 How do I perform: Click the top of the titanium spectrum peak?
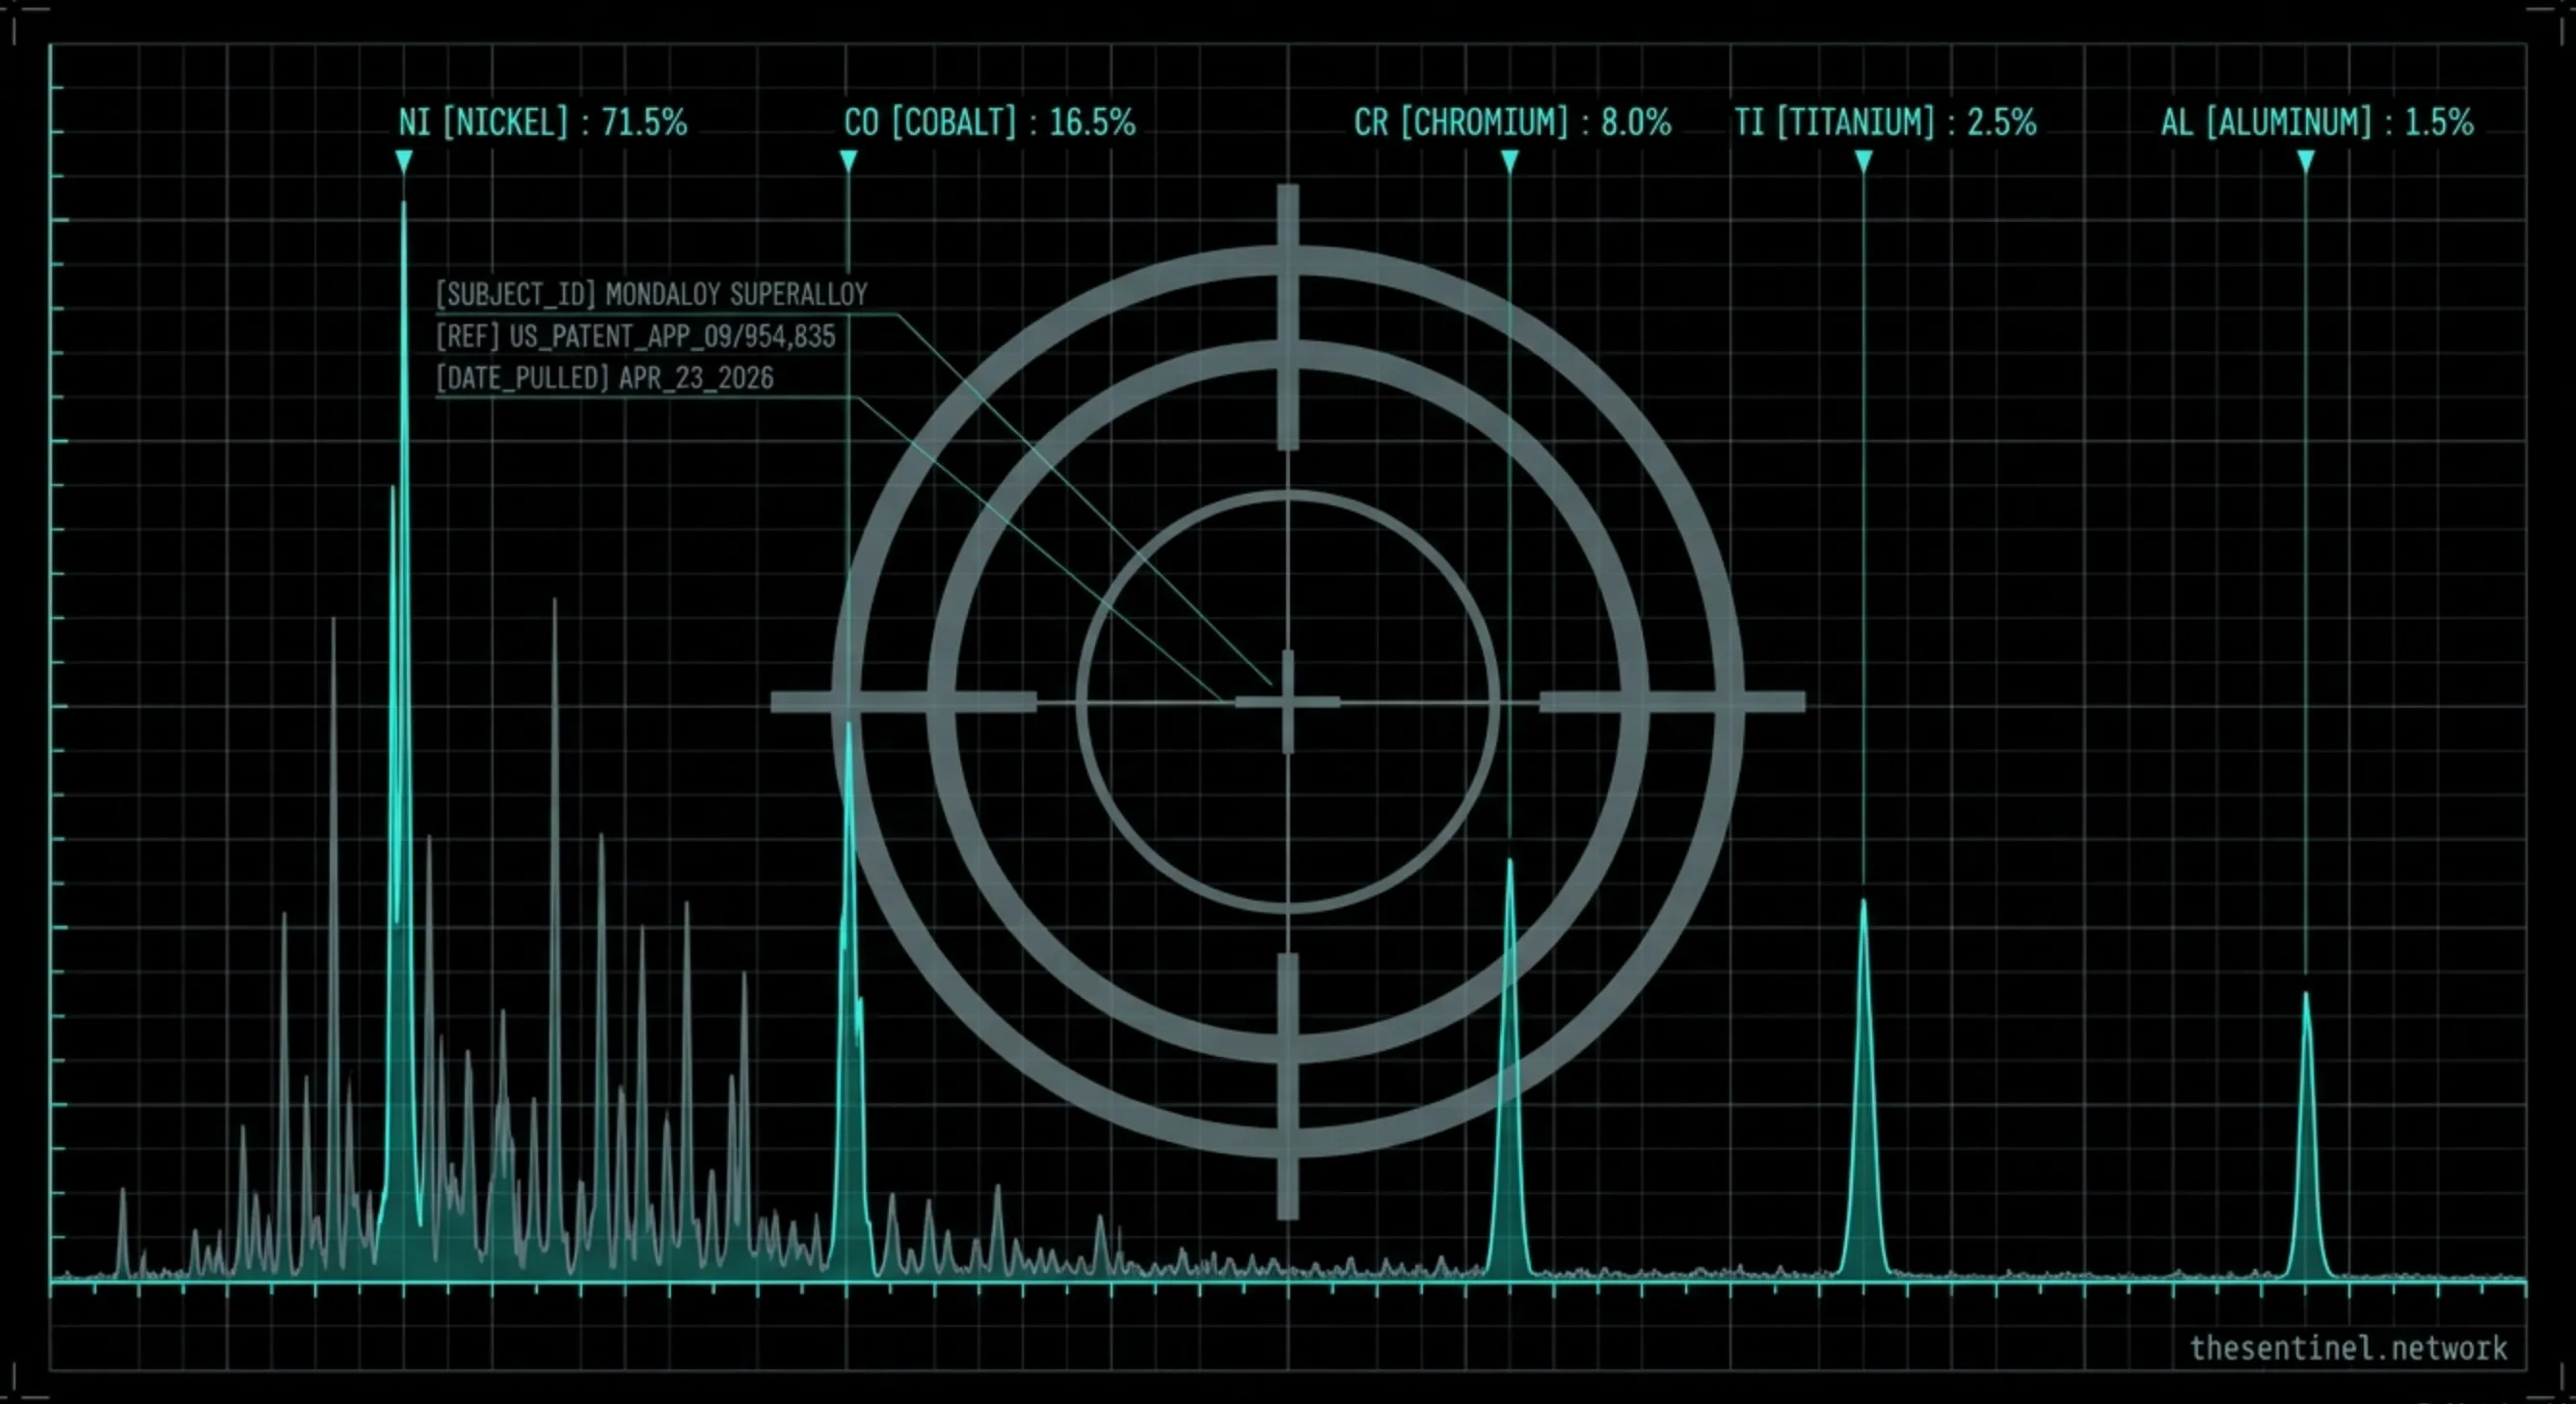pos(1863,903)
